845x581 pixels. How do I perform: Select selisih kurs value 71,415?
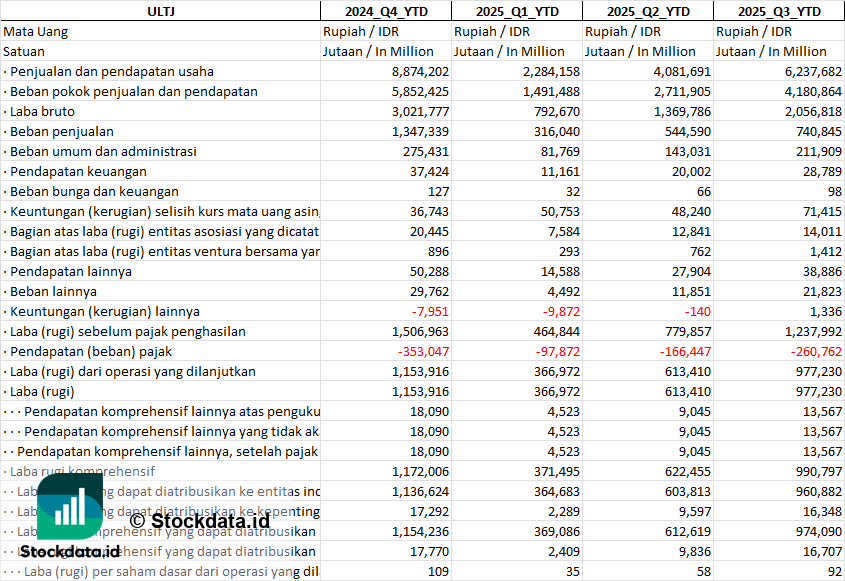tap(822, 211)
